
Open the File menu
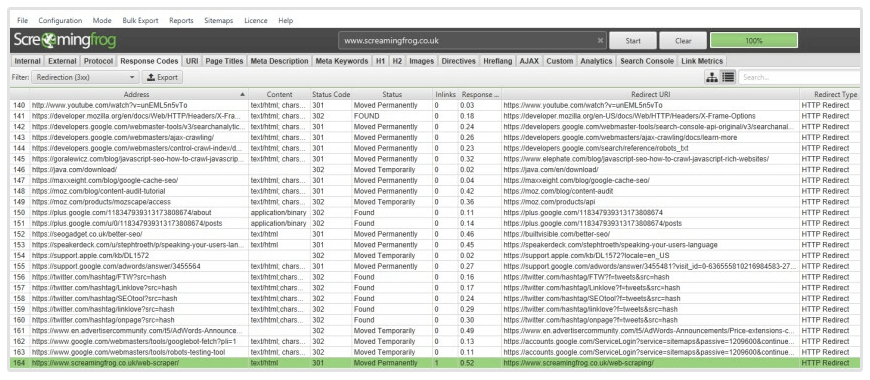[22, 21]
